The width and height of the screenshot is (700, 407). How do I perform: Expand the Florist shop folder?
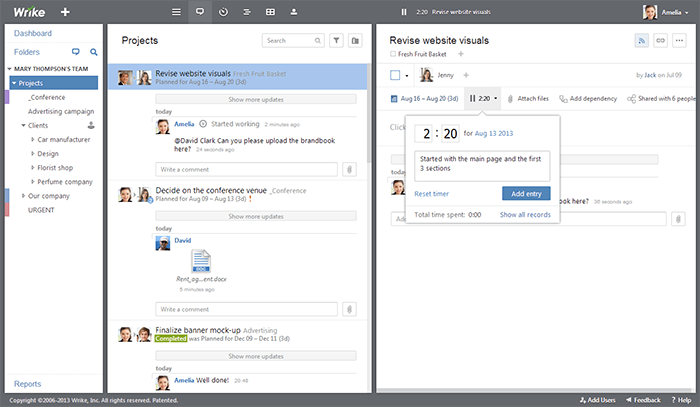[33, 168]
